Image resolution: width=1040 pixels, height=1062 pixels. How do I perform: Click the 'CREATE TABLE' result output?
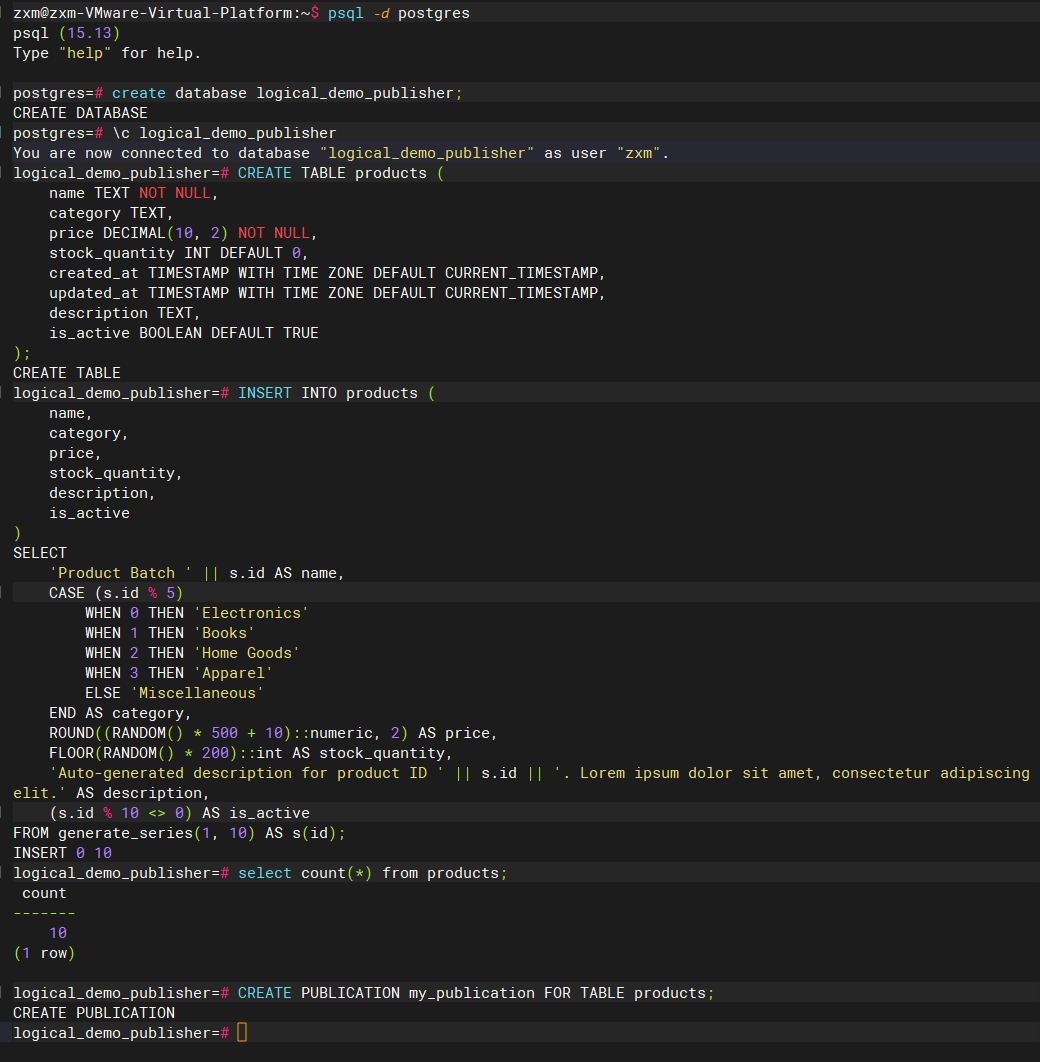(x=66, y=373)
